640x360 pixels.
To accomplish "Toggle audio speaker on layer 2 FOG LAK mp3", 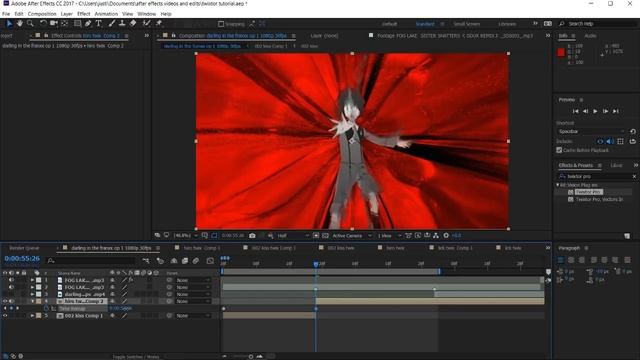I will pos(11,287).
